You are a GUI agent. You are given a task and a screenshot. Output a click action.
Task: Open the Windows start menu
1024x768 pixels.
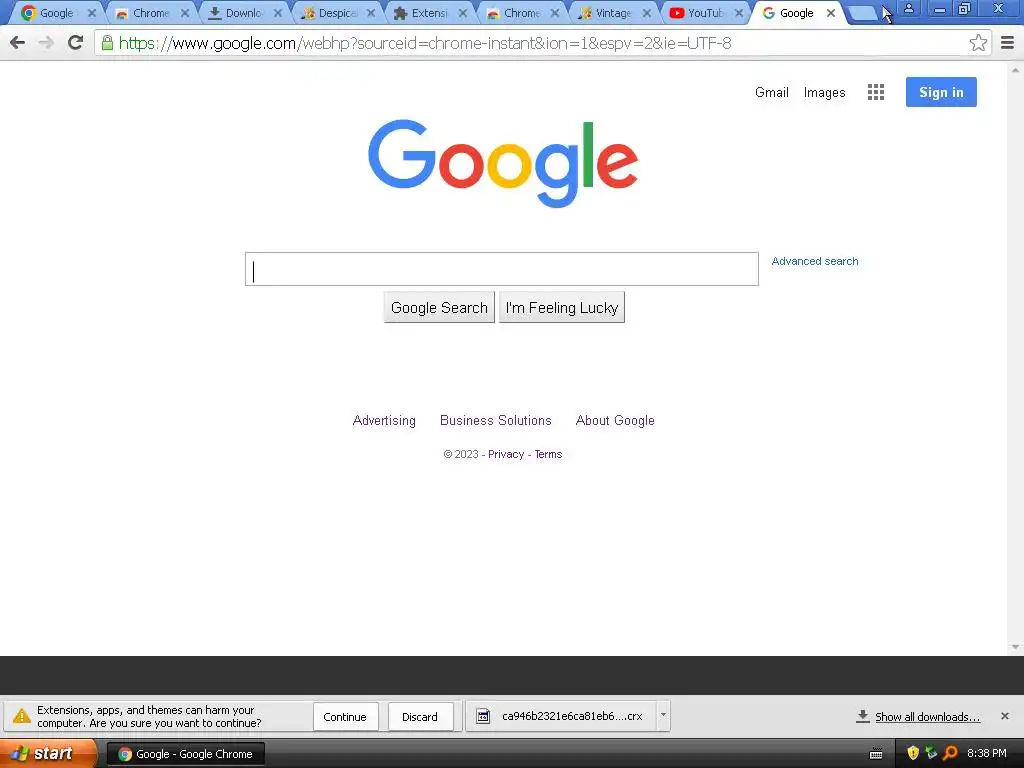tap(48, 753)
